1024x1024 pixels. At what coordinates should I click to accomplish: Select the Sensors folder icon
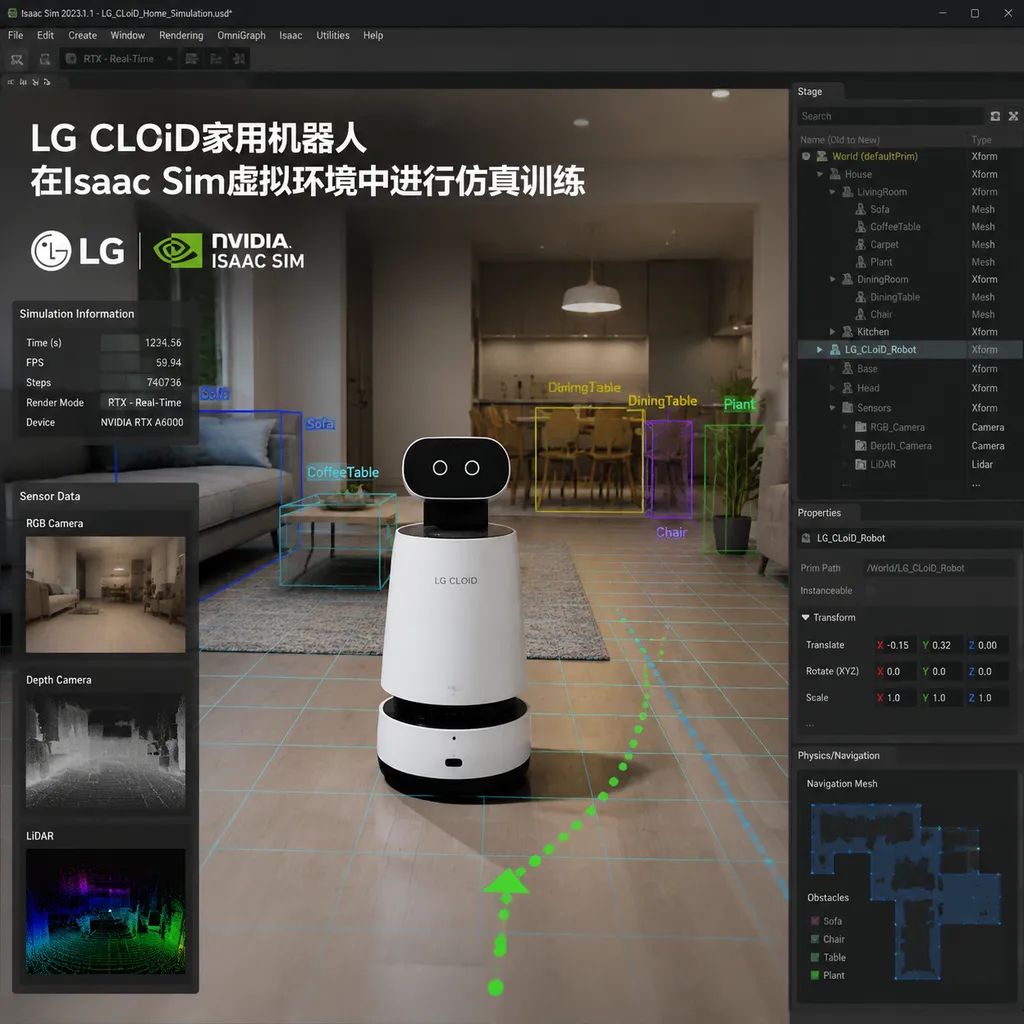tap(848, 408)
